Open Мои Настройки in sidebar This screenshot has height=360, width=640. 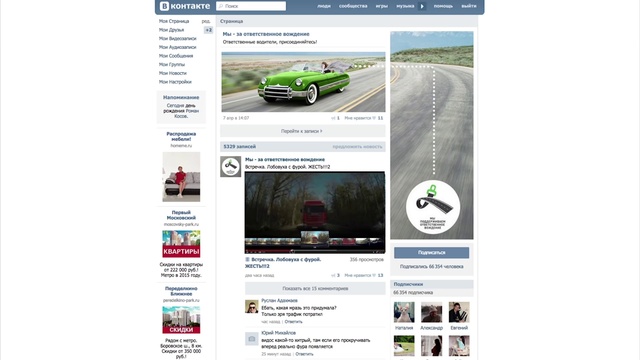coord(175,82)
